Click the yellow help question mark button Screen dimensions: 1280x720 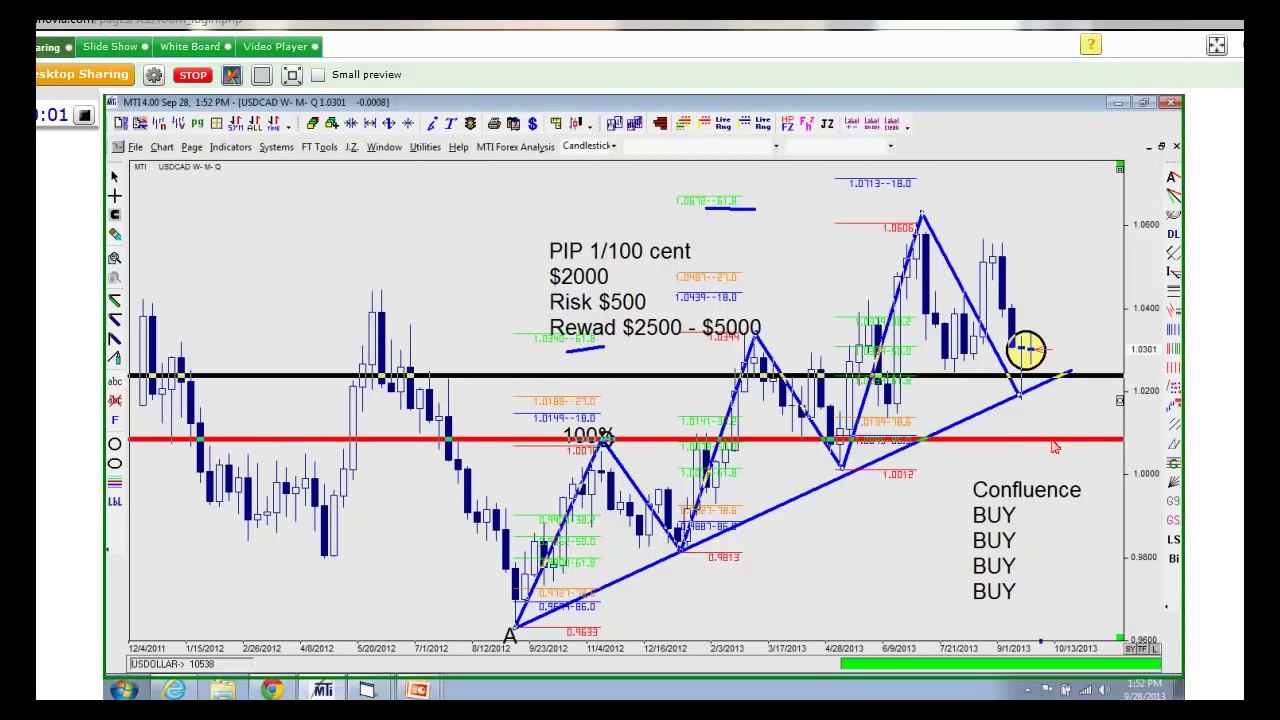click(1091, 44)
